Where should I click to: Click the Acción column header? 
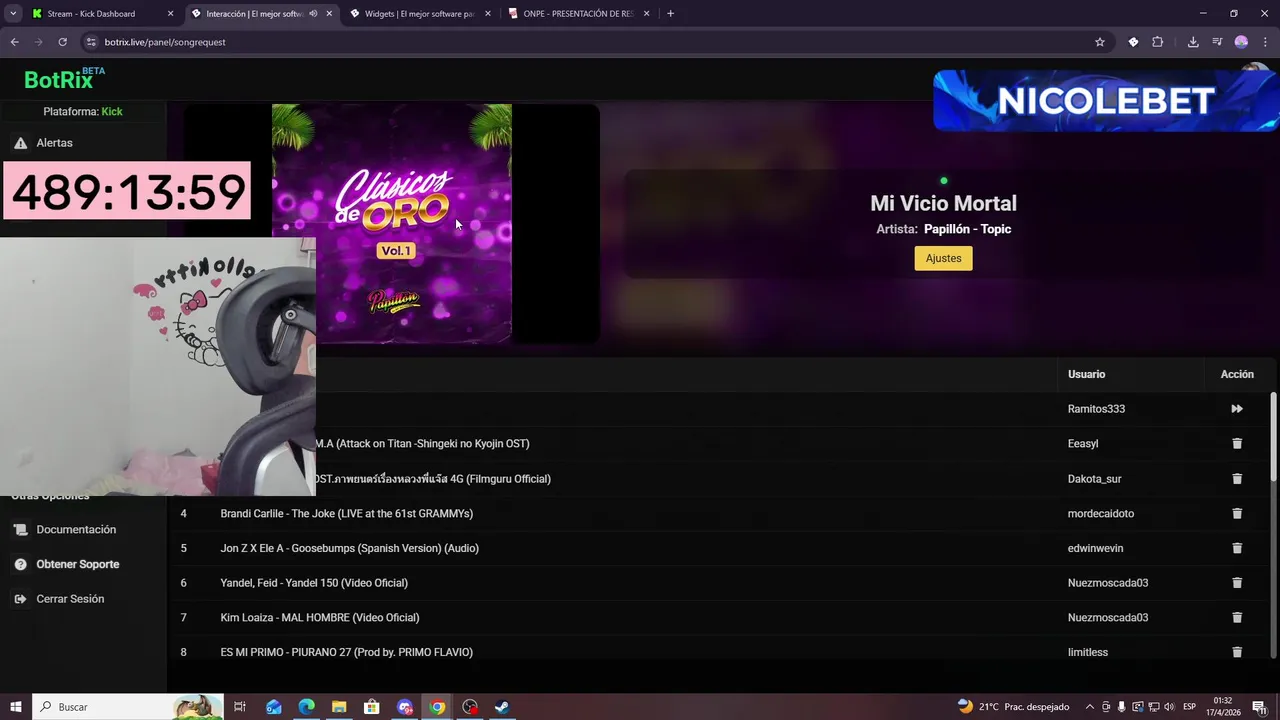(1237, 374)
